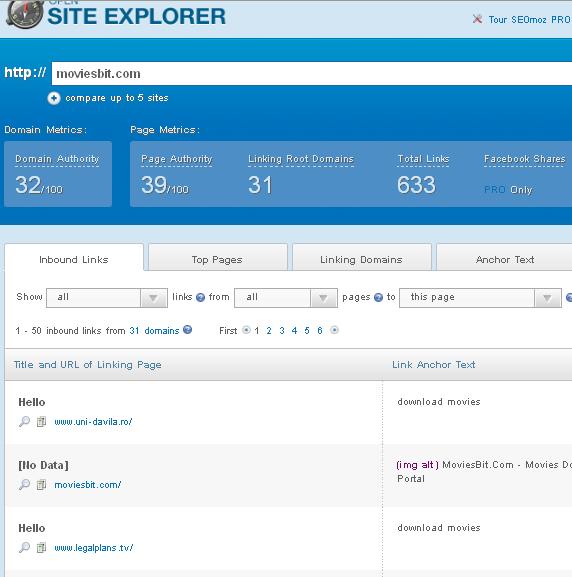Click next-page arrow after page 6
This screenshot has height=577, width=572.
[x=334, y=330]
